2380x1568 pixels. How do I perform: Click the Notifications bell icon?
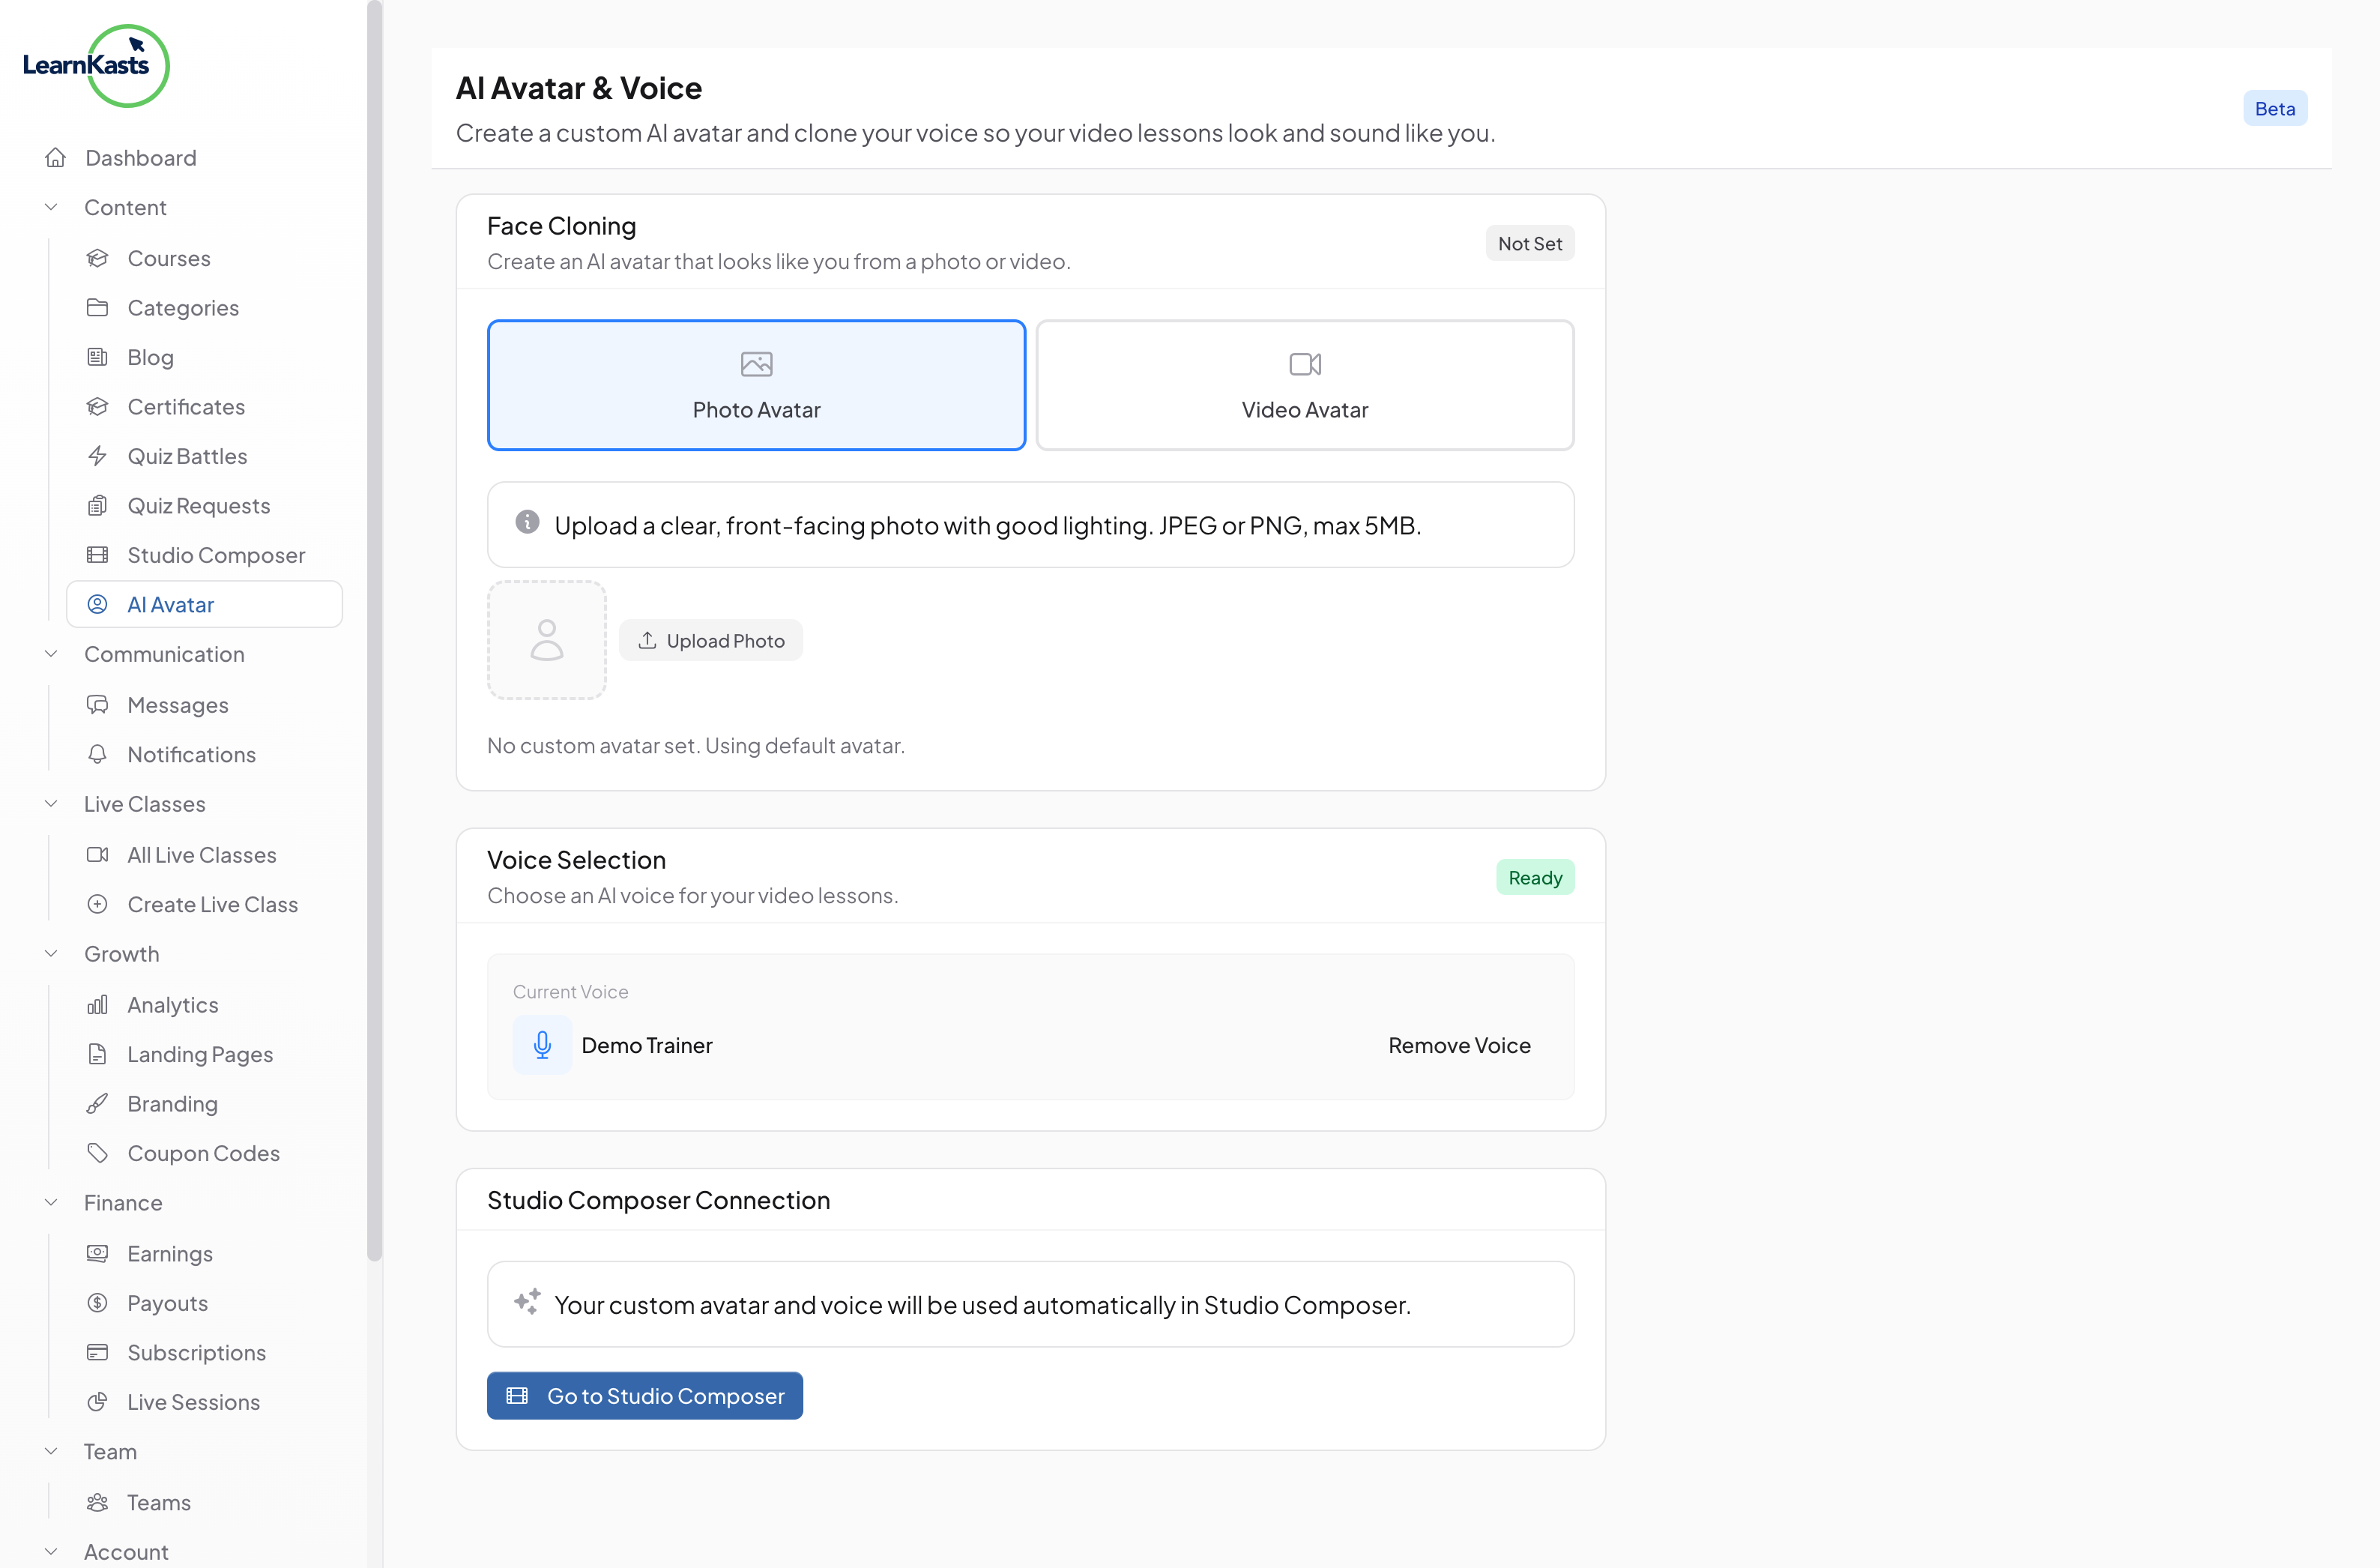click(97, 754)
